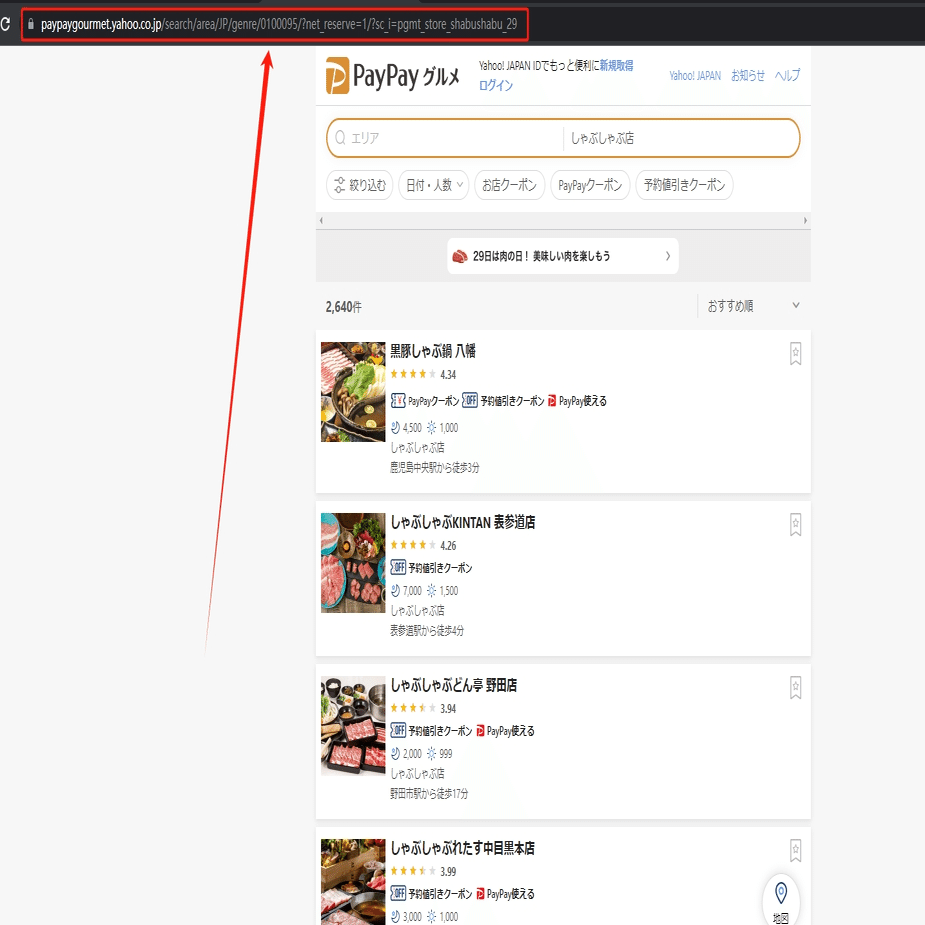The image size is (925, 925).
Task: Click 鹿児島中央駅から徒歩3分 text
Action: (435, 468)
